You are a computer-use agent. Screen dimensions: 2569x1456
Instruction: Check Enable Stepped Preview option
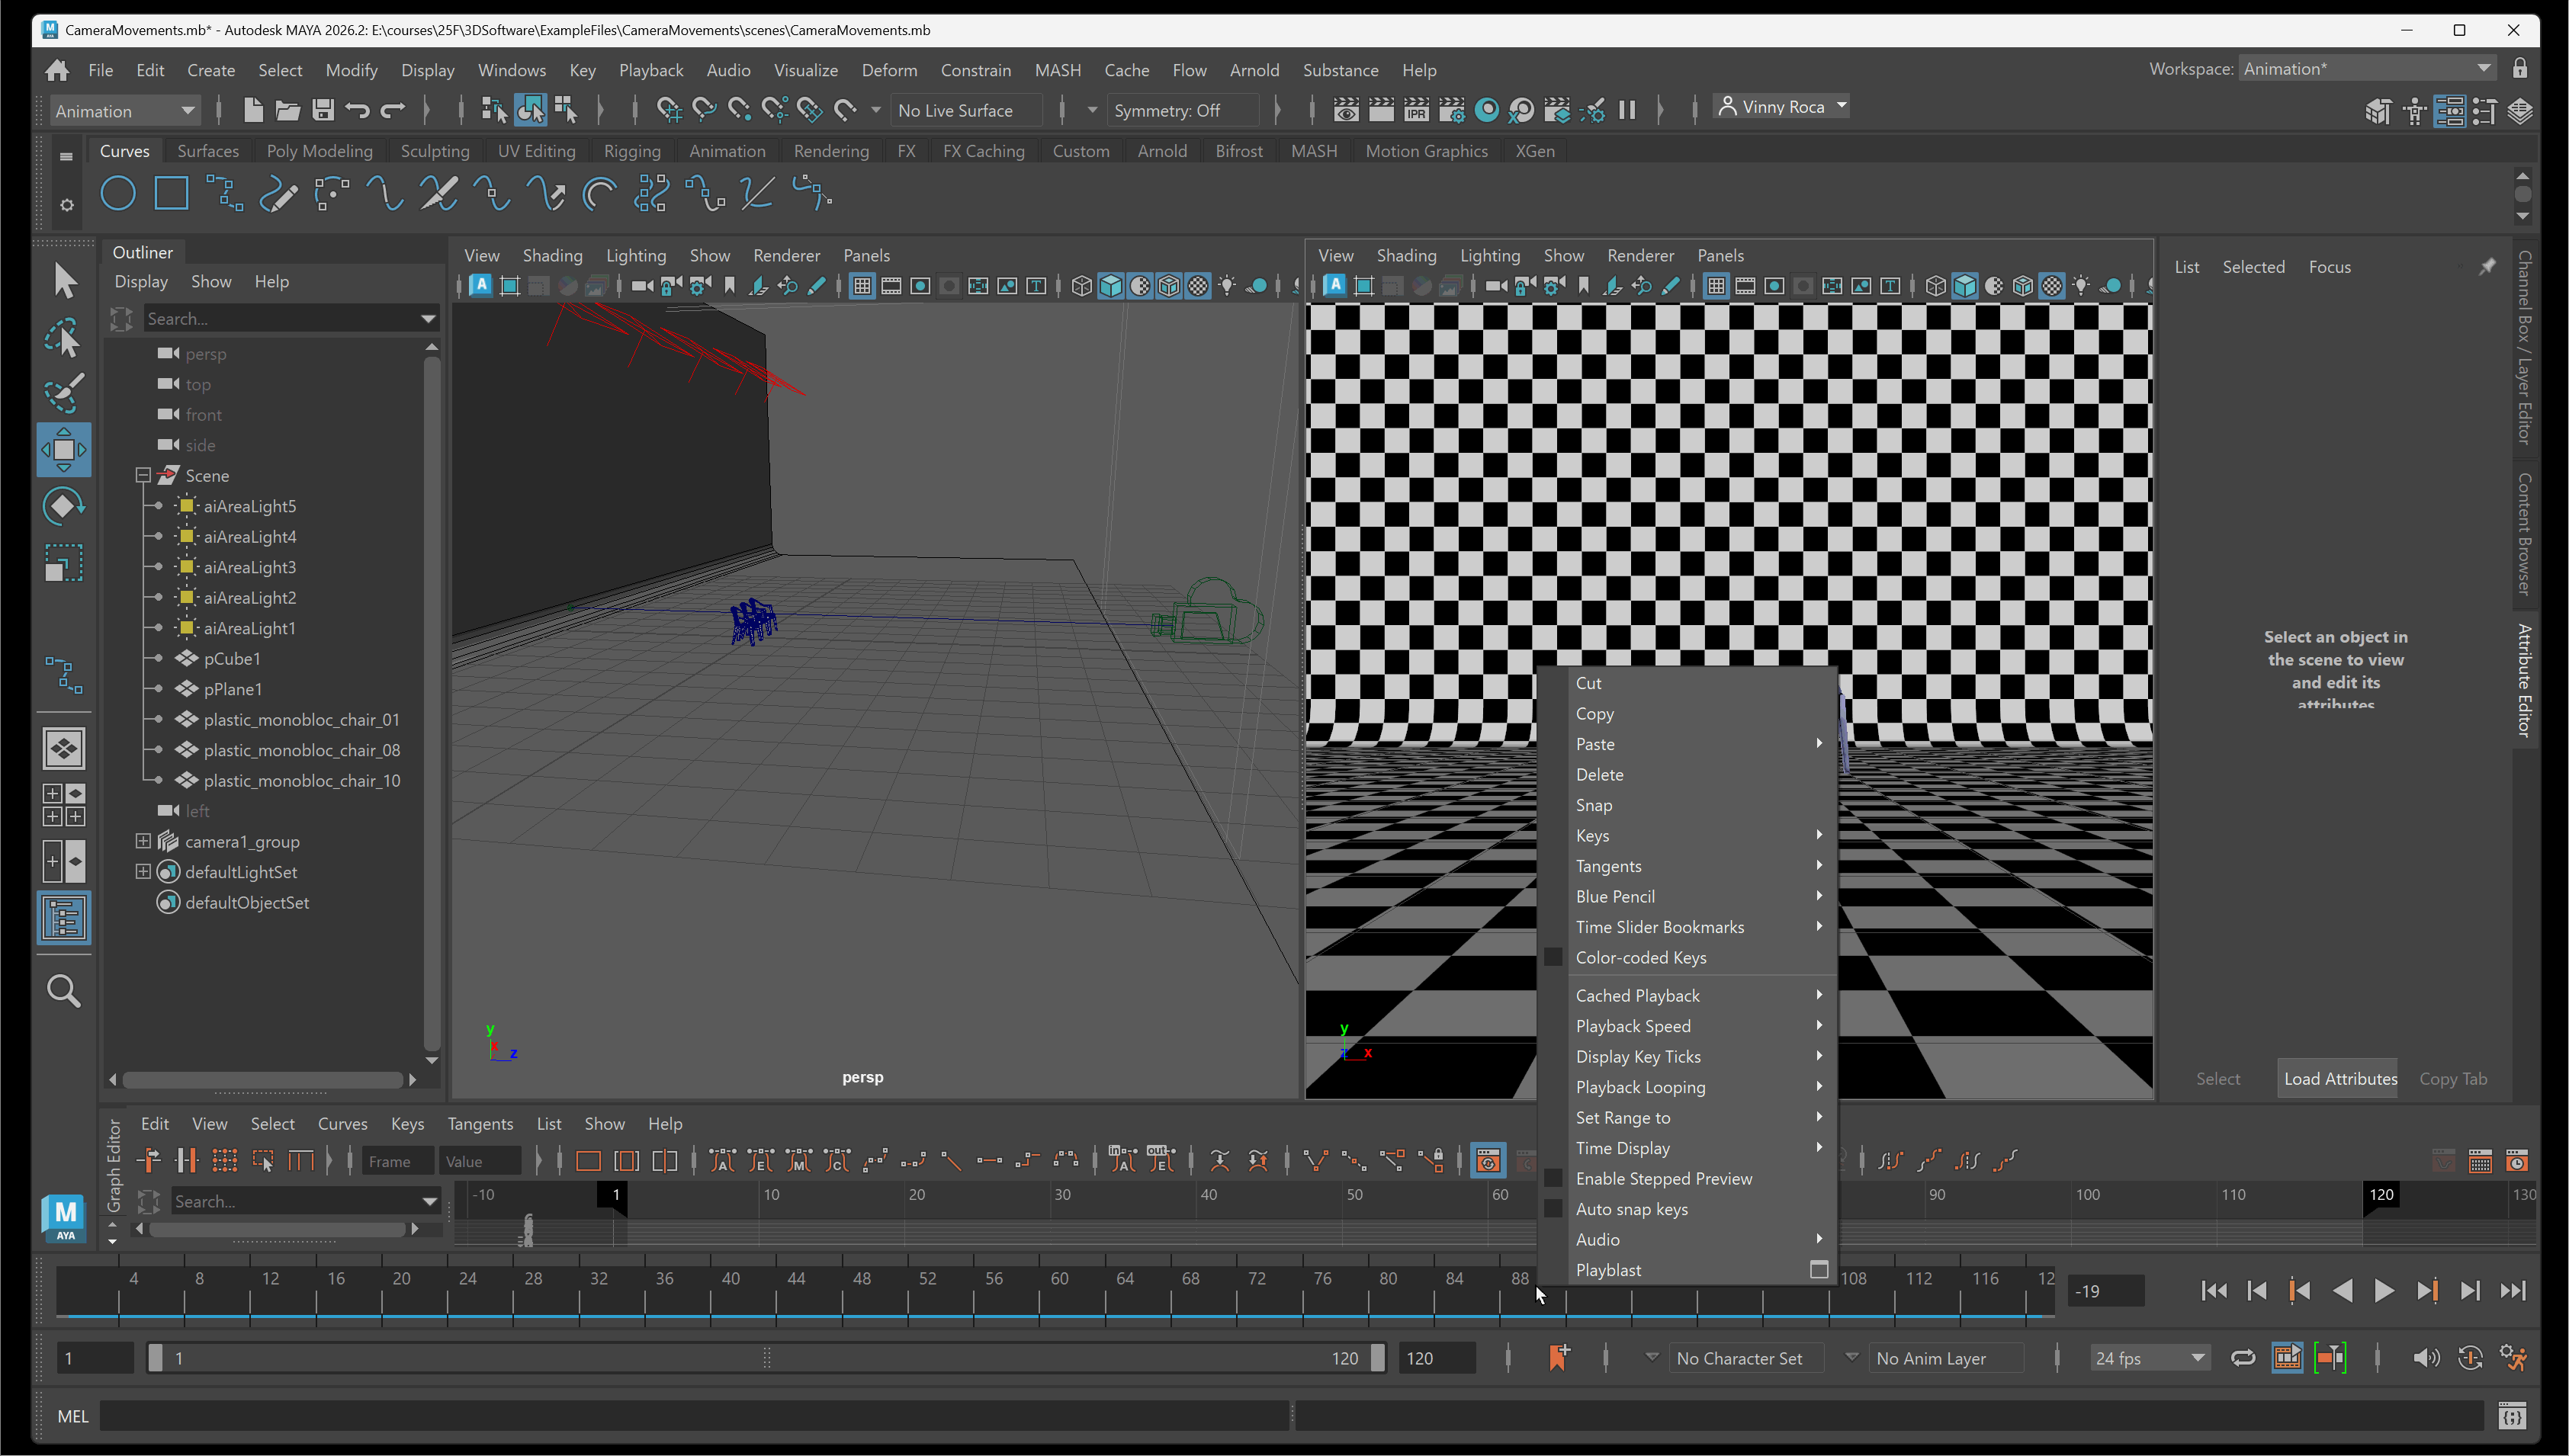(1553, 1178)
